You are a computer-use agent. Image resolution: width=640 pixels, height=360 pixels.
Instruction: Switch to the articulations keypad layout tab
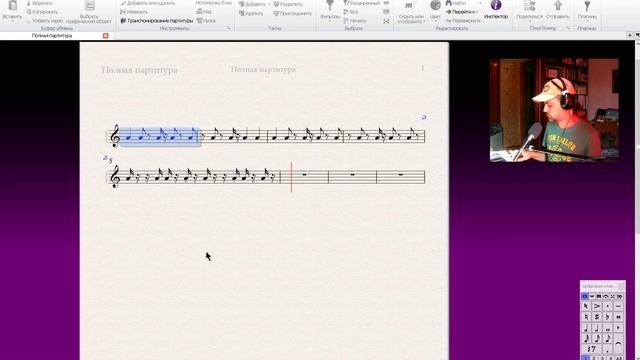pos(606,296)
